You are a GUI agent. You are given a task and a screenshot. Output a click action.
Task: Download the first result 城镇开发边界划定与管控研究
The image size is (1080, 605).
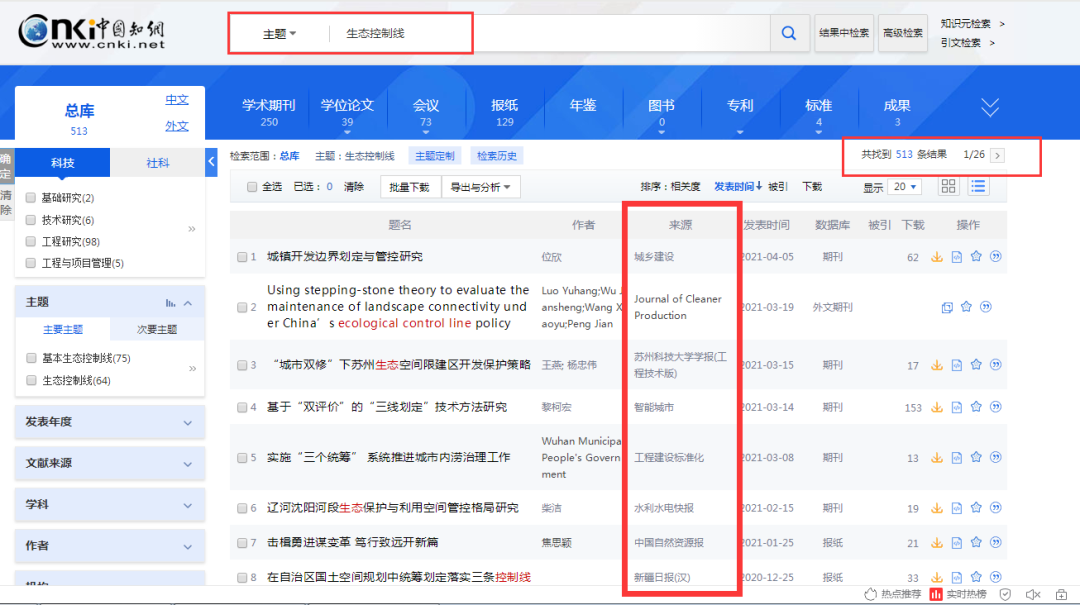(x=937, y=257)
